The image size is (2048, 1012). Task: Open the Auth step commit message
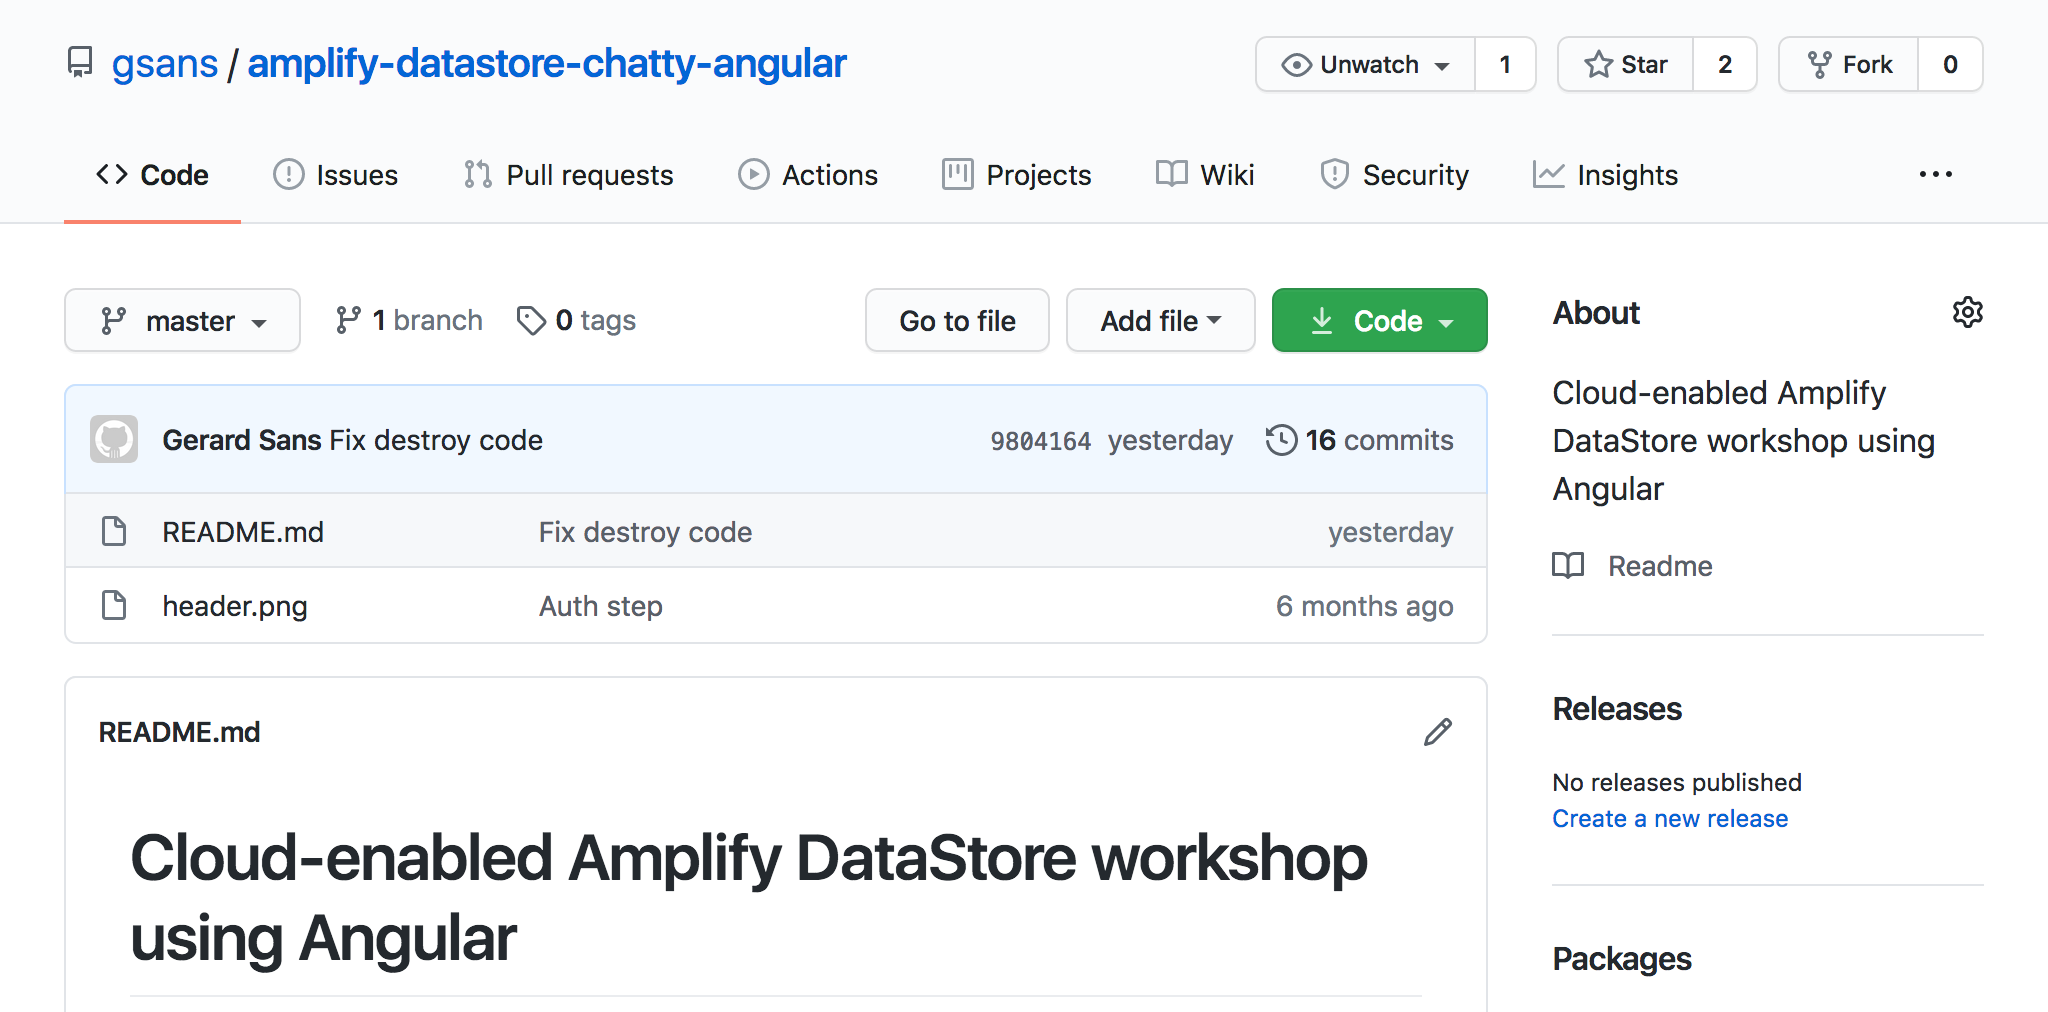point(600,606)
